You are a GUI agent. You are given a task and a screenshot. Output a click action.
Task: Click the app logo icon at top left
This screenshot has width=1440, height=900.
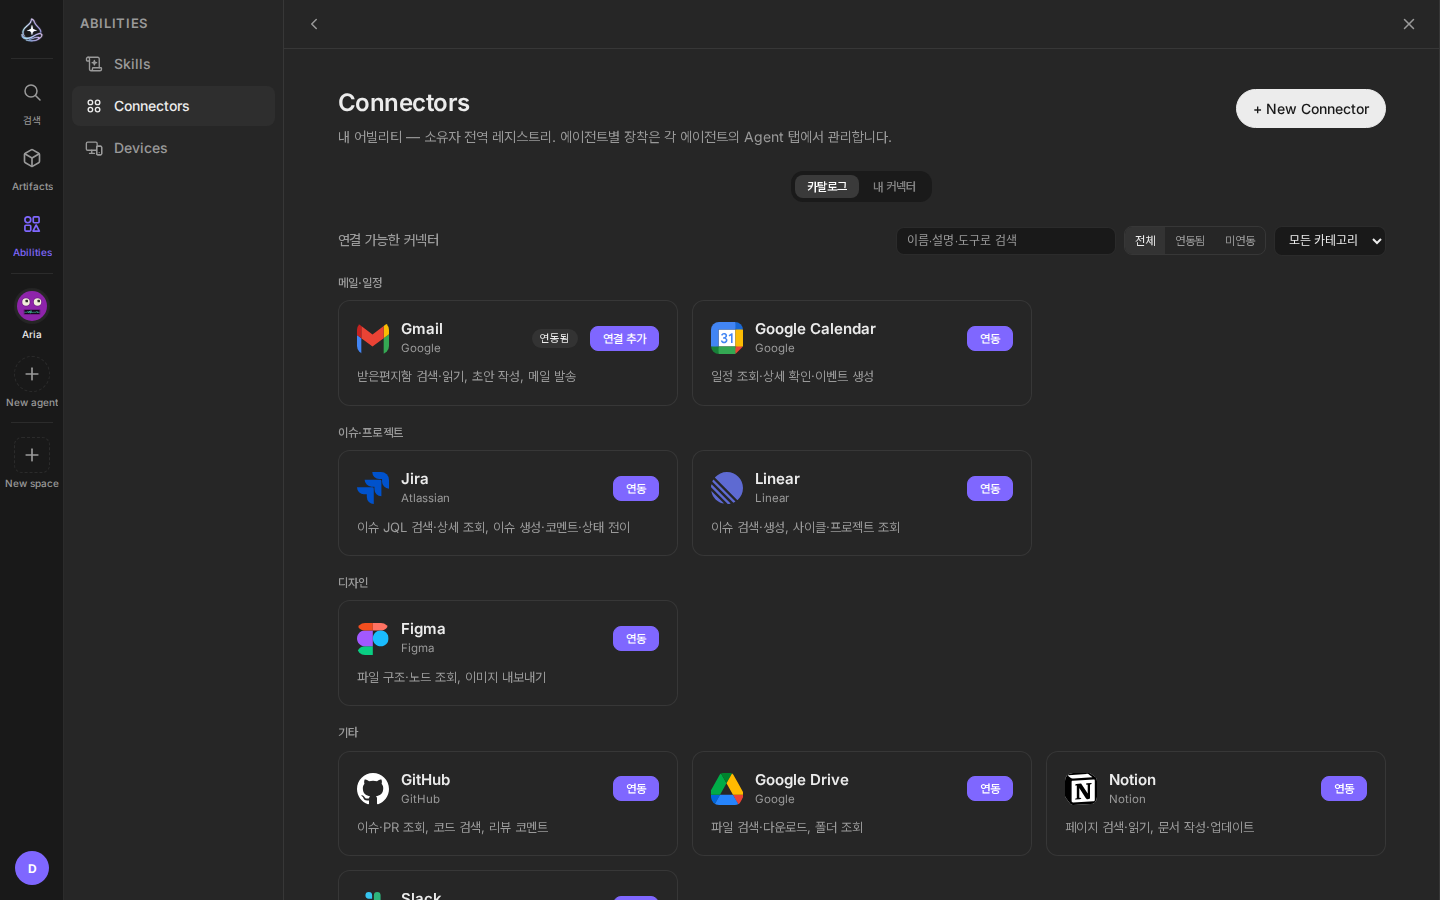pyautogui.click(x=32, y=30)
